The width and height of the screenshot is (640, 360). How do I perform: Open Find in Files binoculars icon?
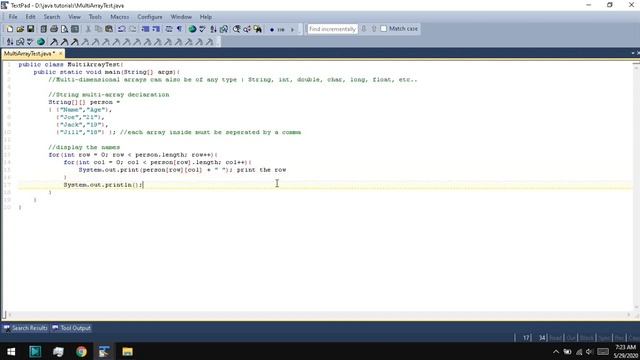[x=258, y=29]
